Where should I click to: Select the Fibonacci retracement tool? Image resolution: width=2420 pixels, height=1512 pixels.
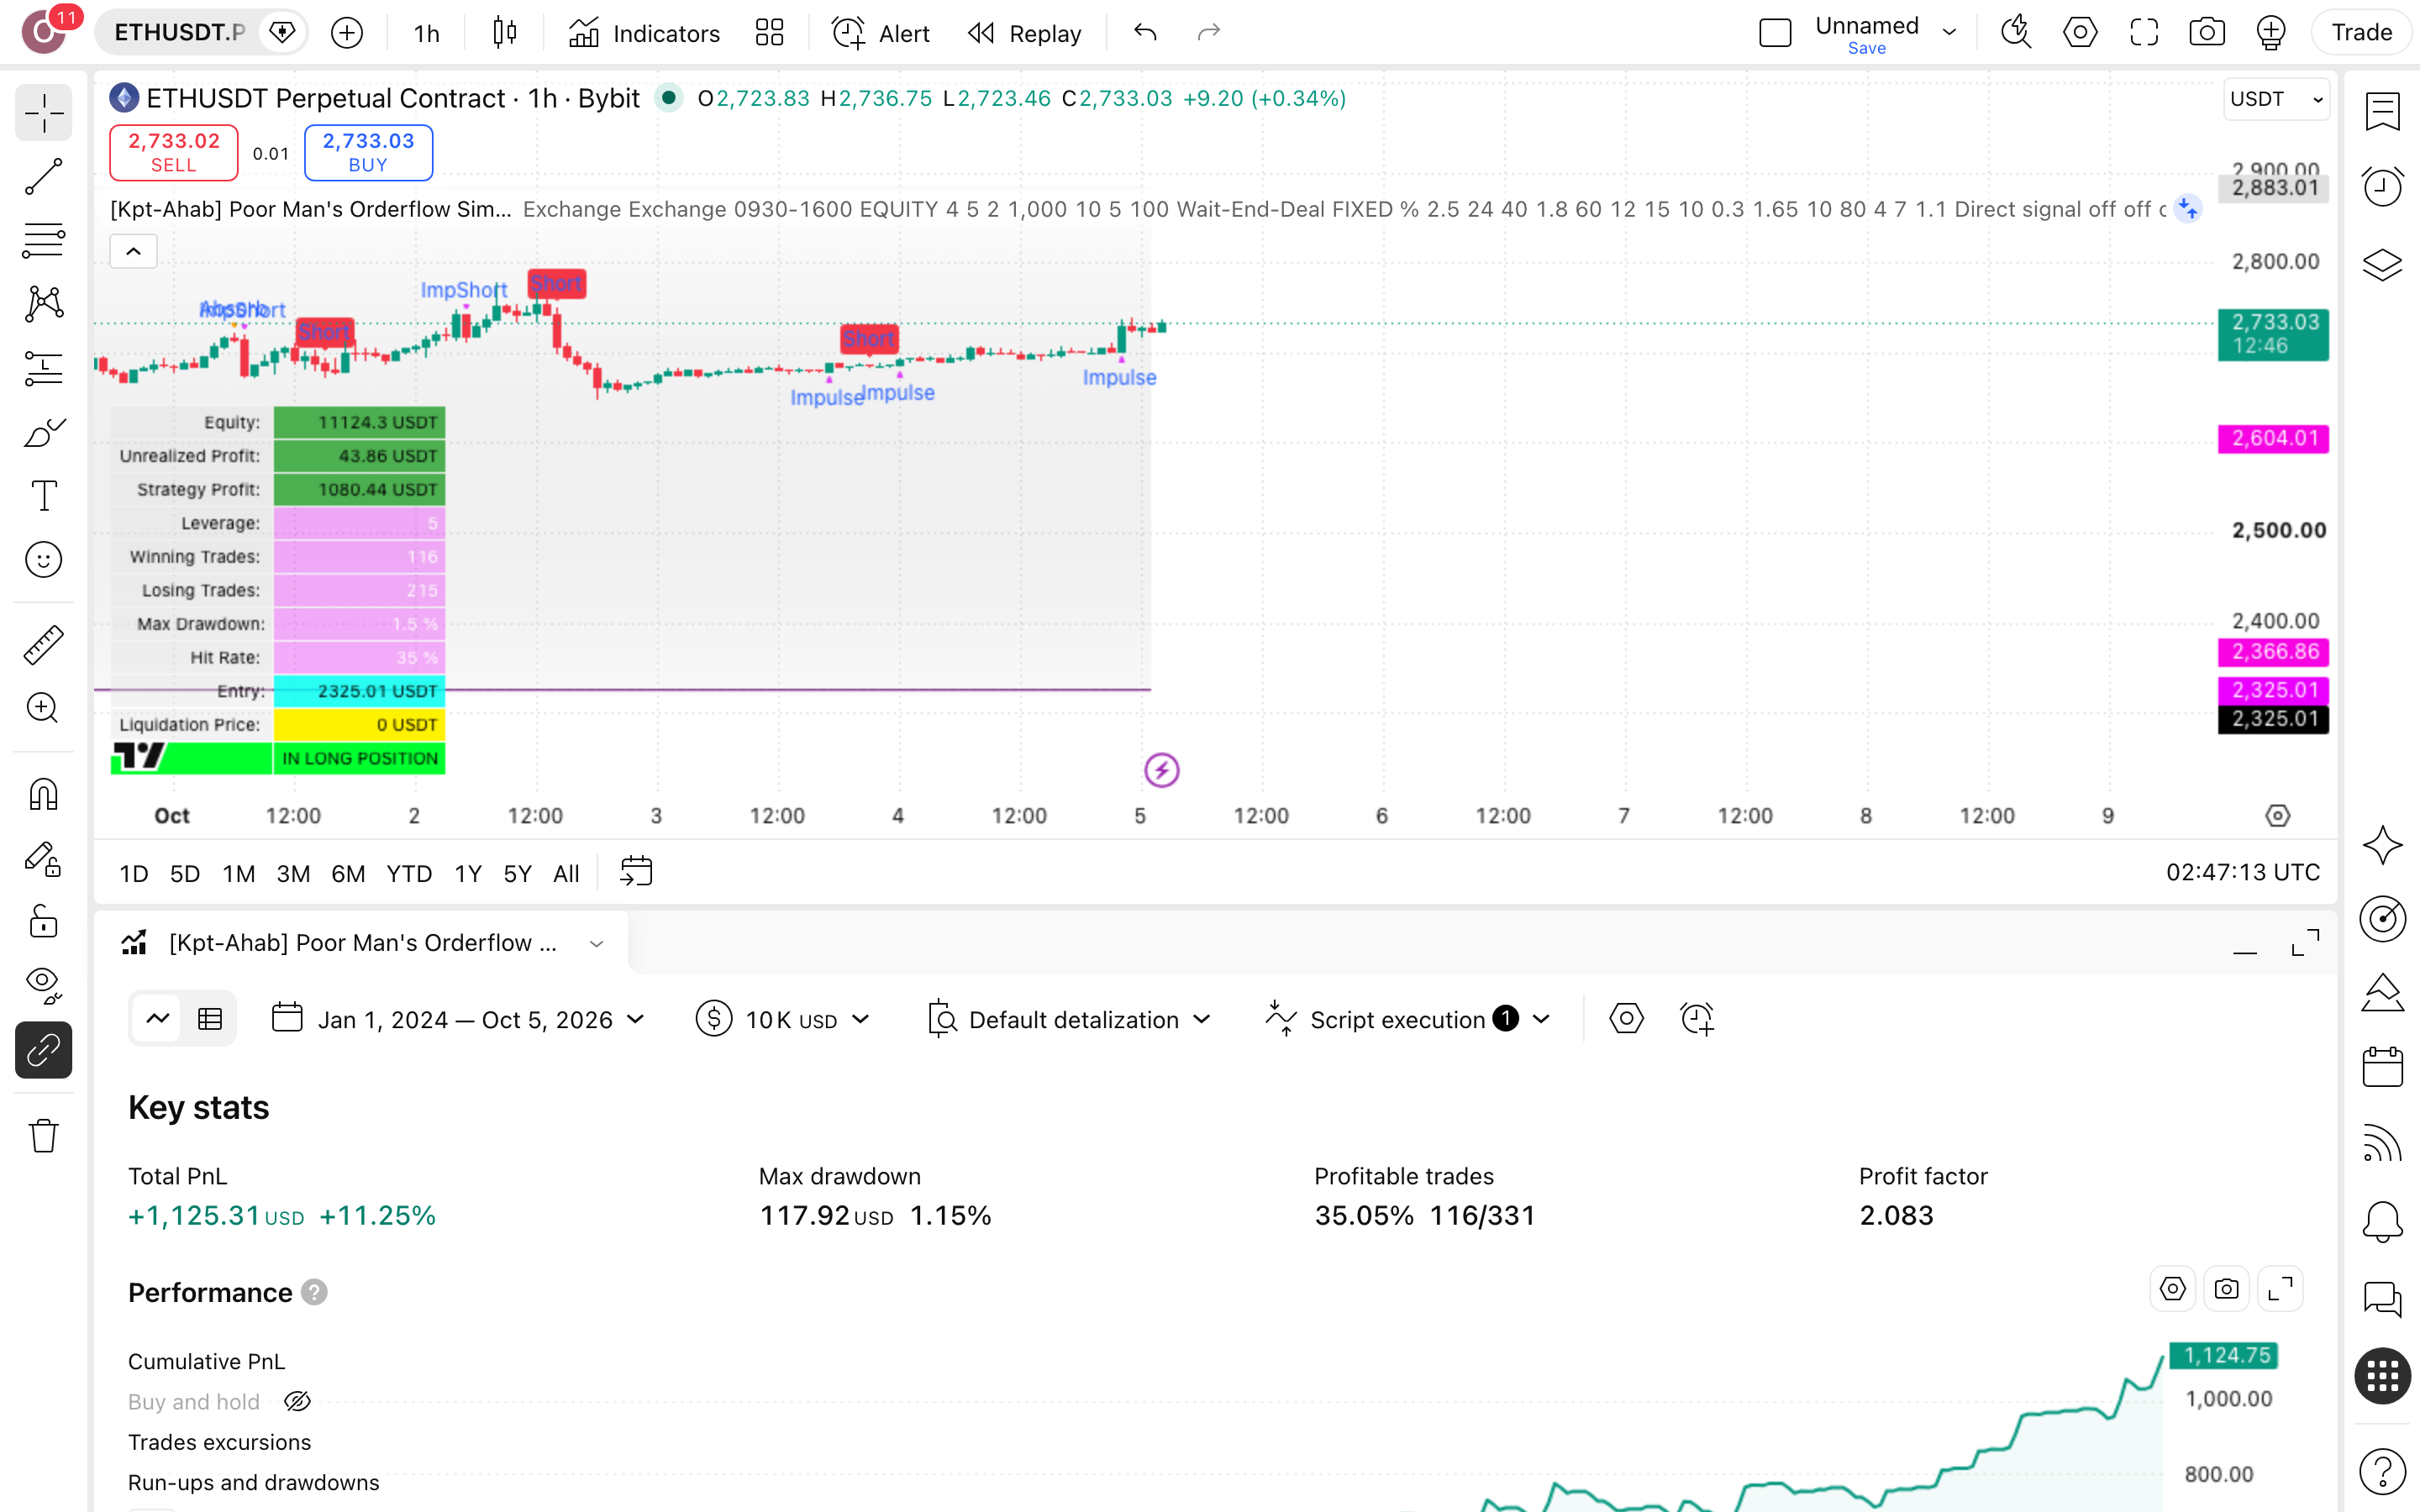pos(43,240)
